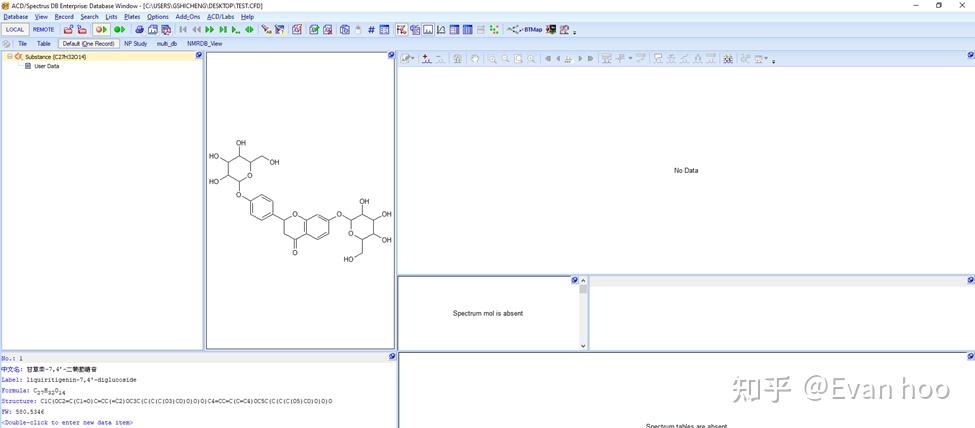Go to the first record
The image size is (975, 428).
pyautogui.click(x=183, y=29)
